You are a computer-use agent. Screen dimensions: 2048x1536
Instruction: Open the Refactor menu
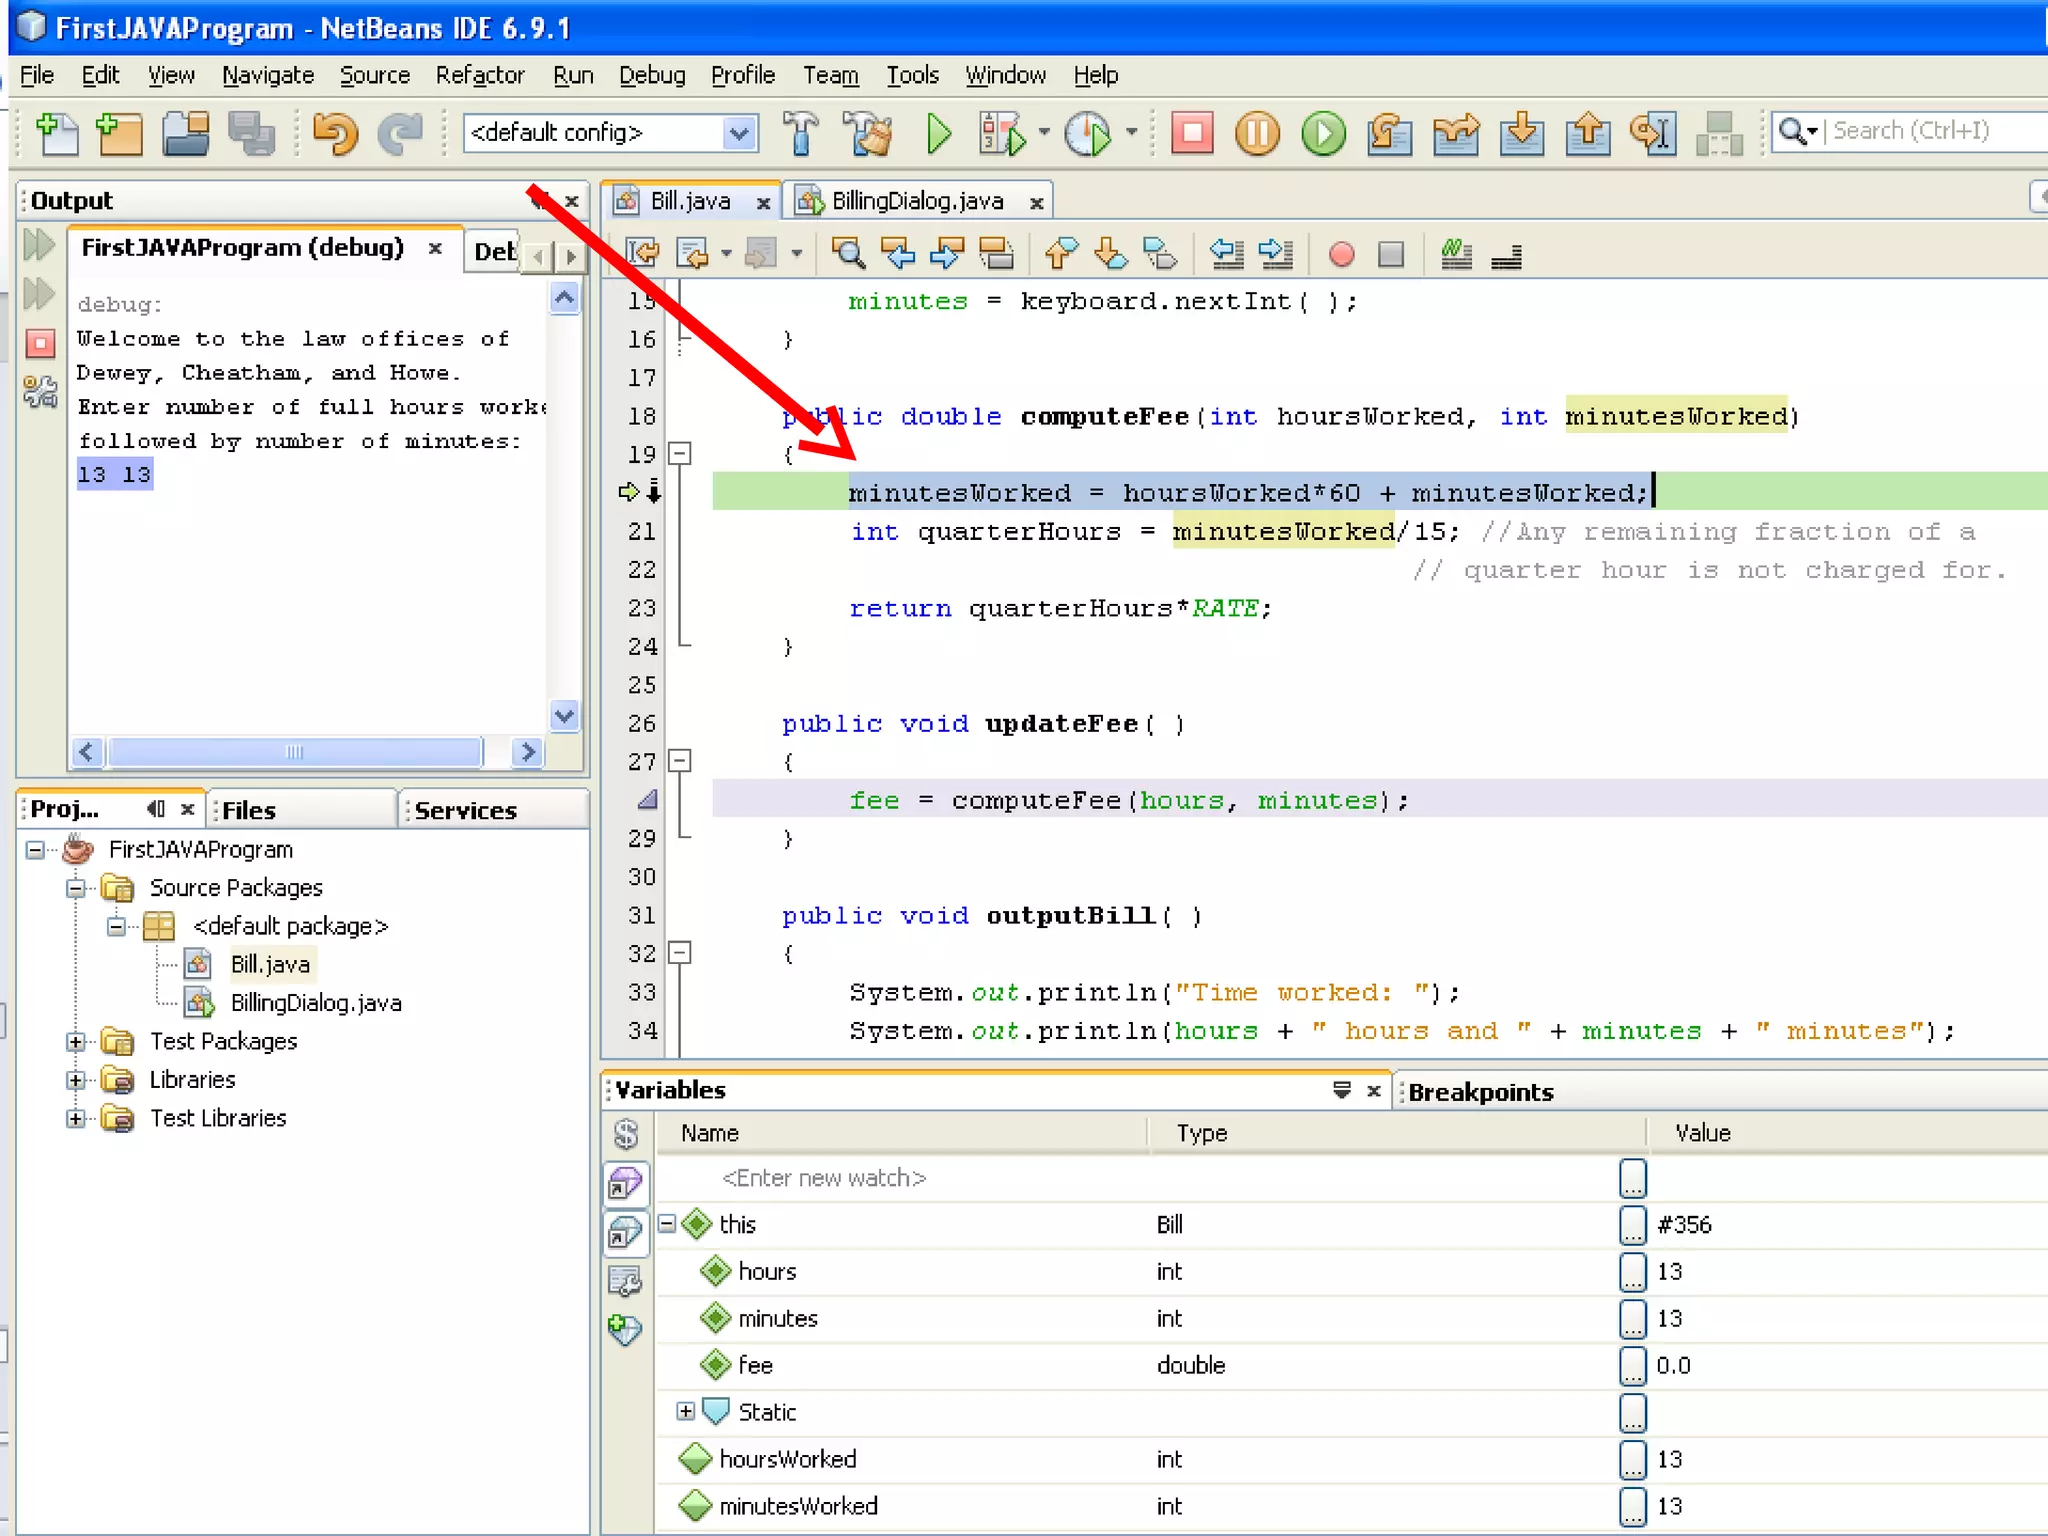[479, 75]
